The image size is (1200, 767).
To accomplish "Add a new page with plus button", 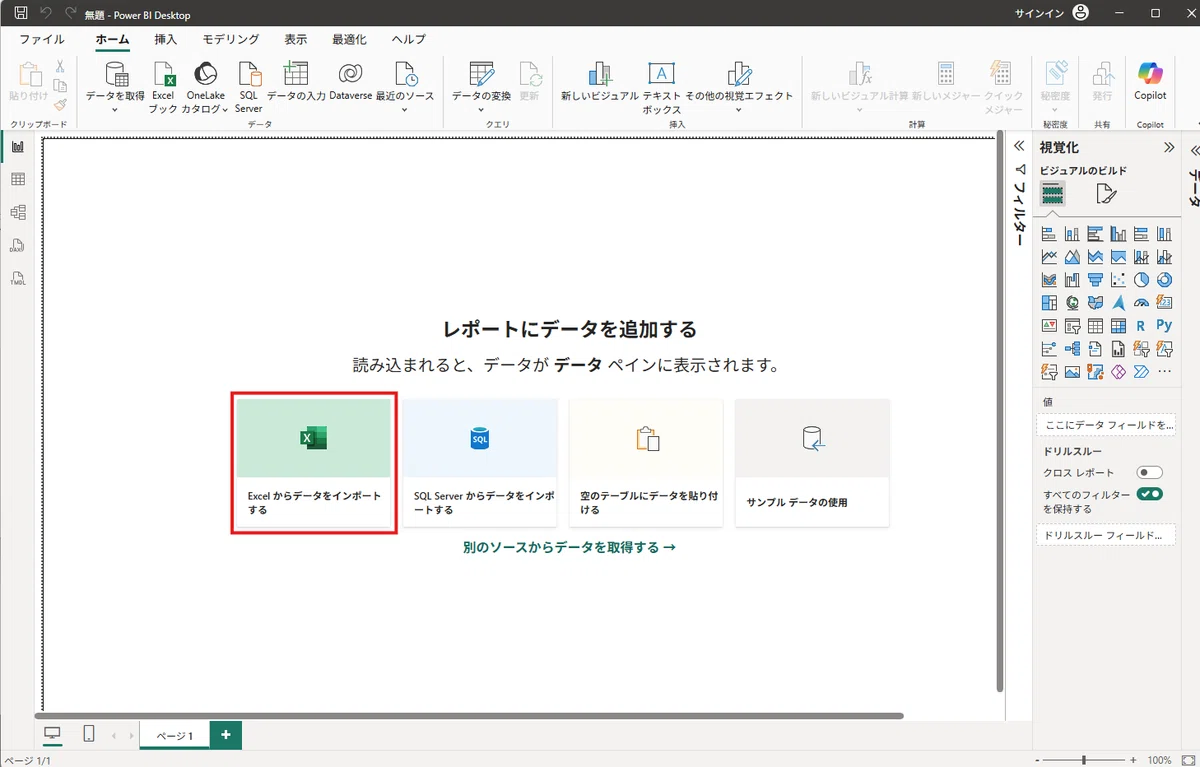I will (226, 734).
